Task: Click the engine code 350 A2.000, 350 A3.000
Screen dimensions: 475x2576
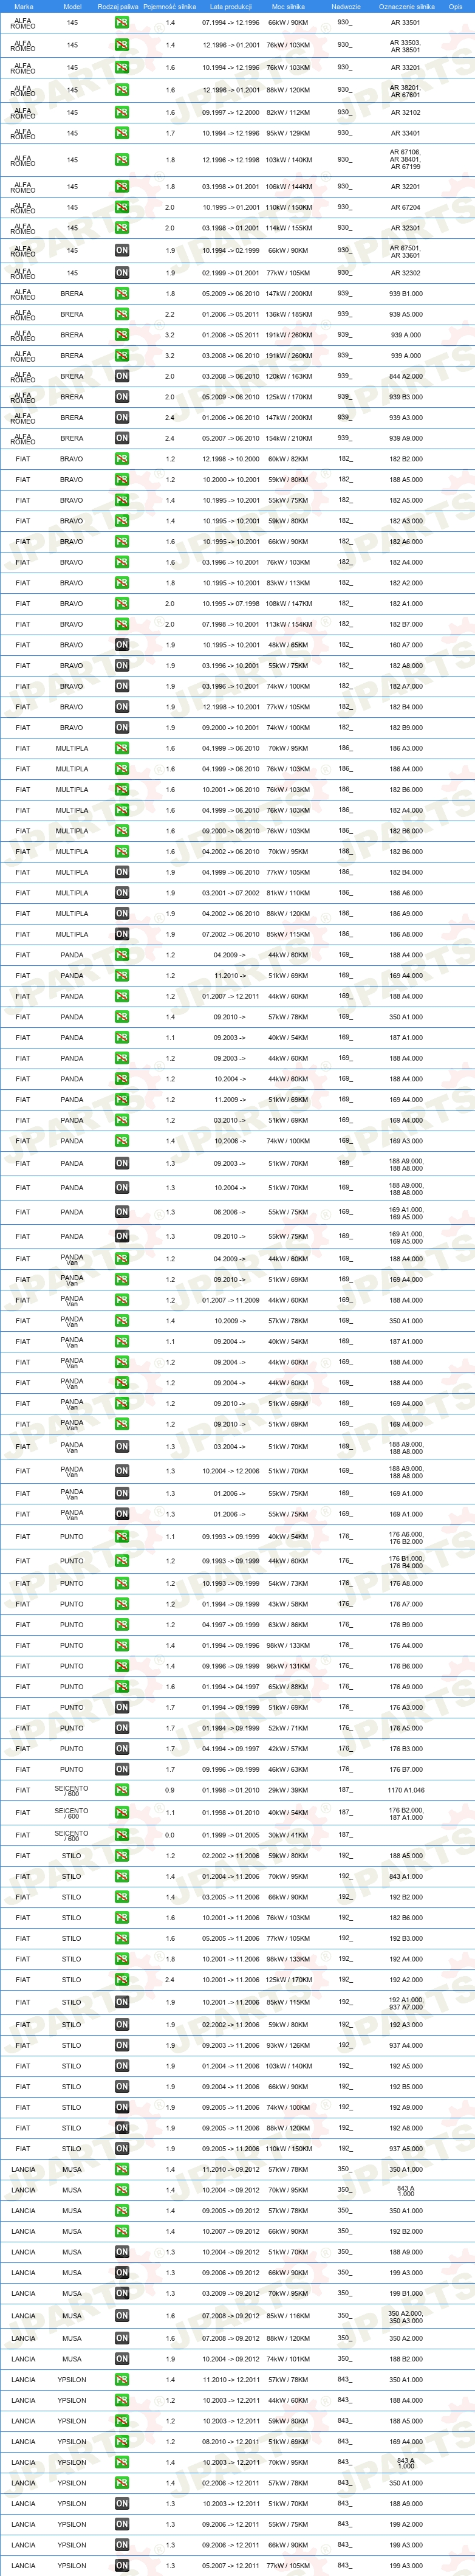Action: point(406,2316)
